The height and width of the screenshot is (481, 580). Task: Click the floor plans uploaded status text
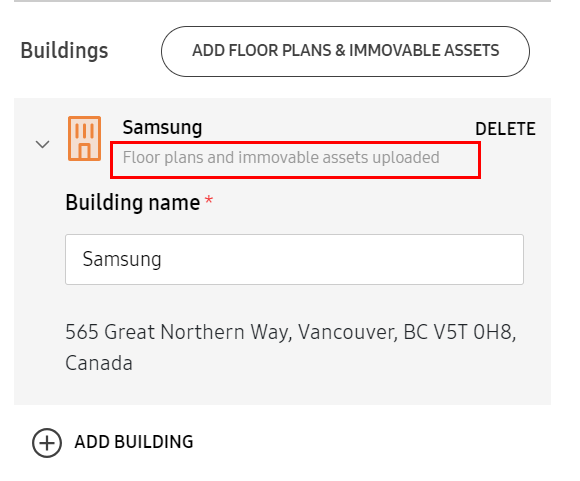point(281,158)
